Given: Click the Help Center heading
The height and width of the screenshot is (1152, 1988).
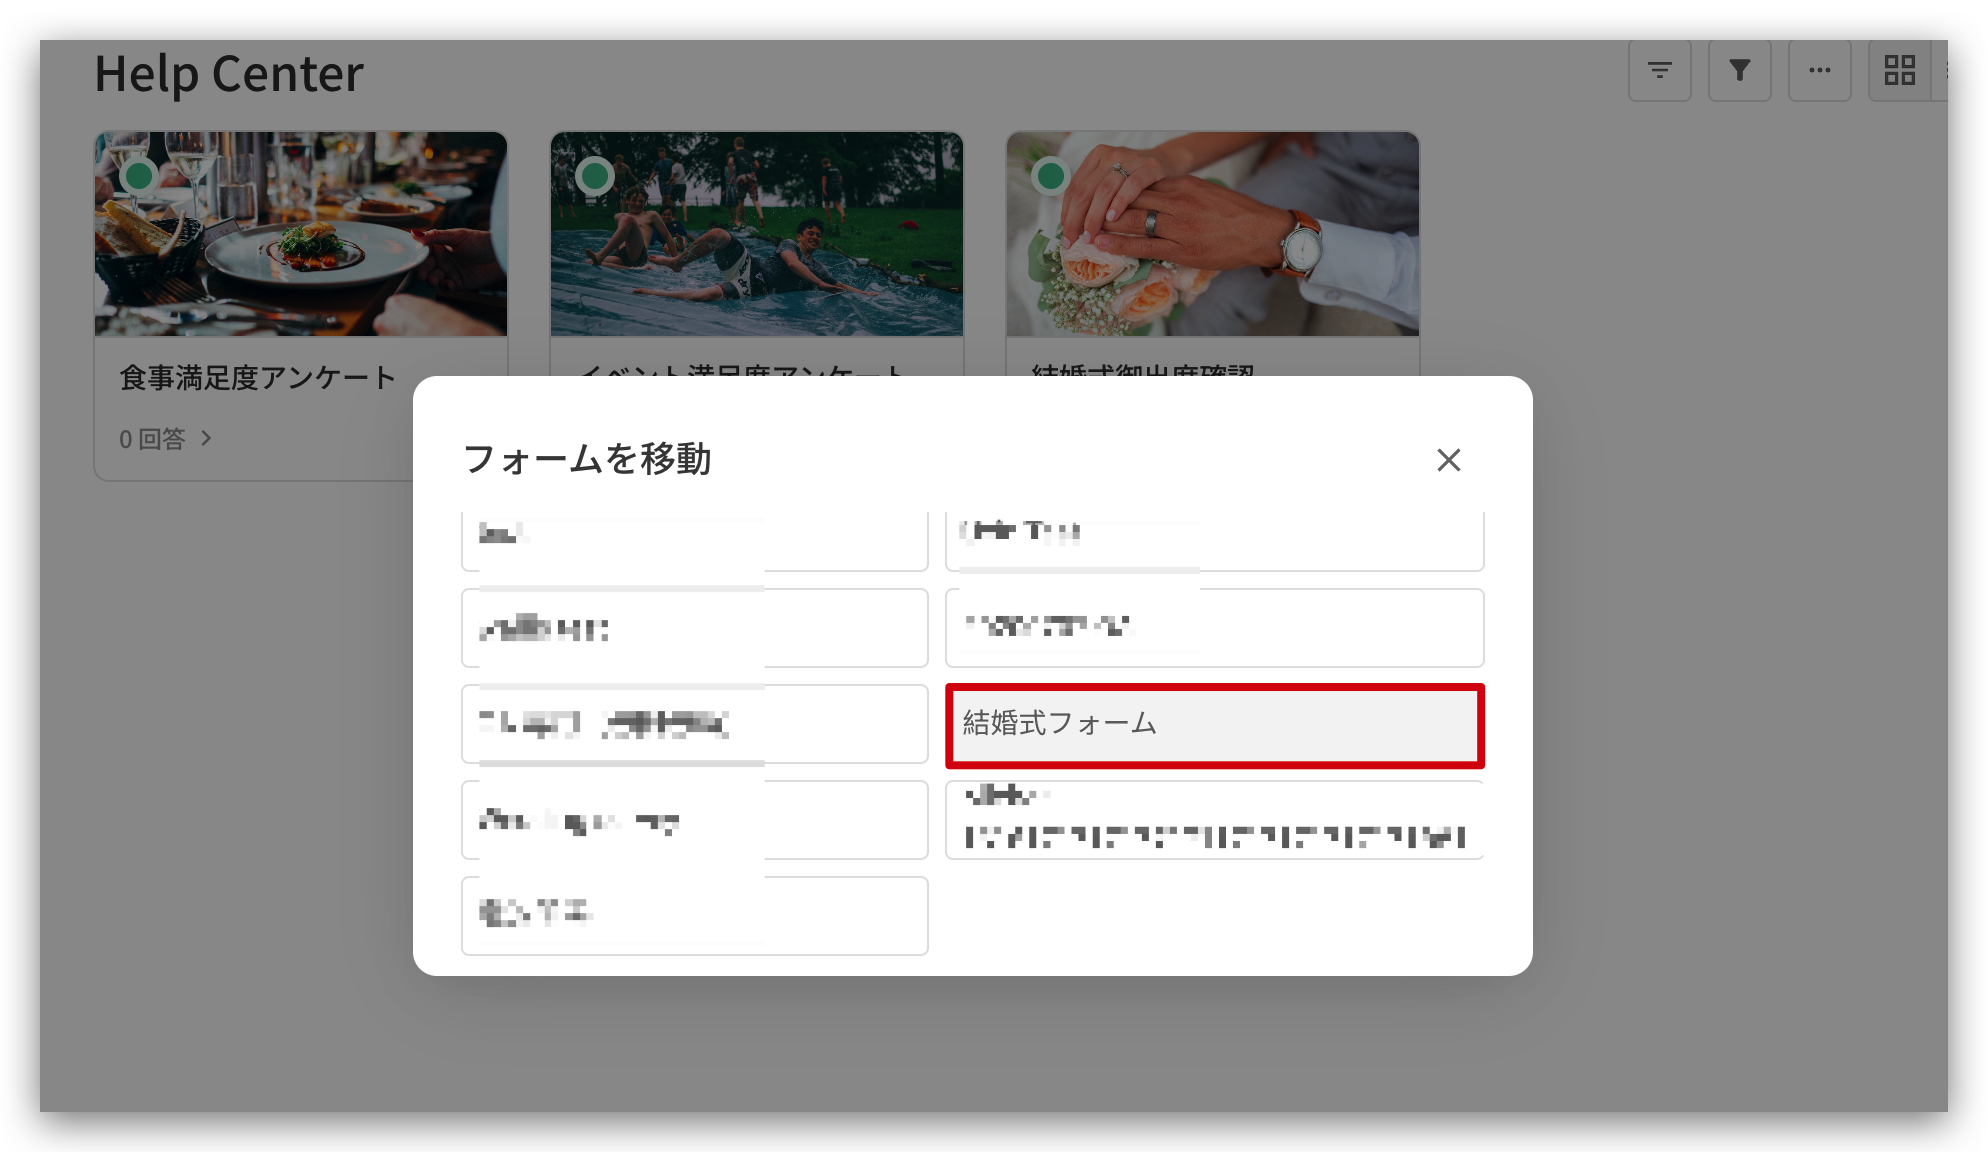Looking at the screenshot, I should tap(229, 74).
